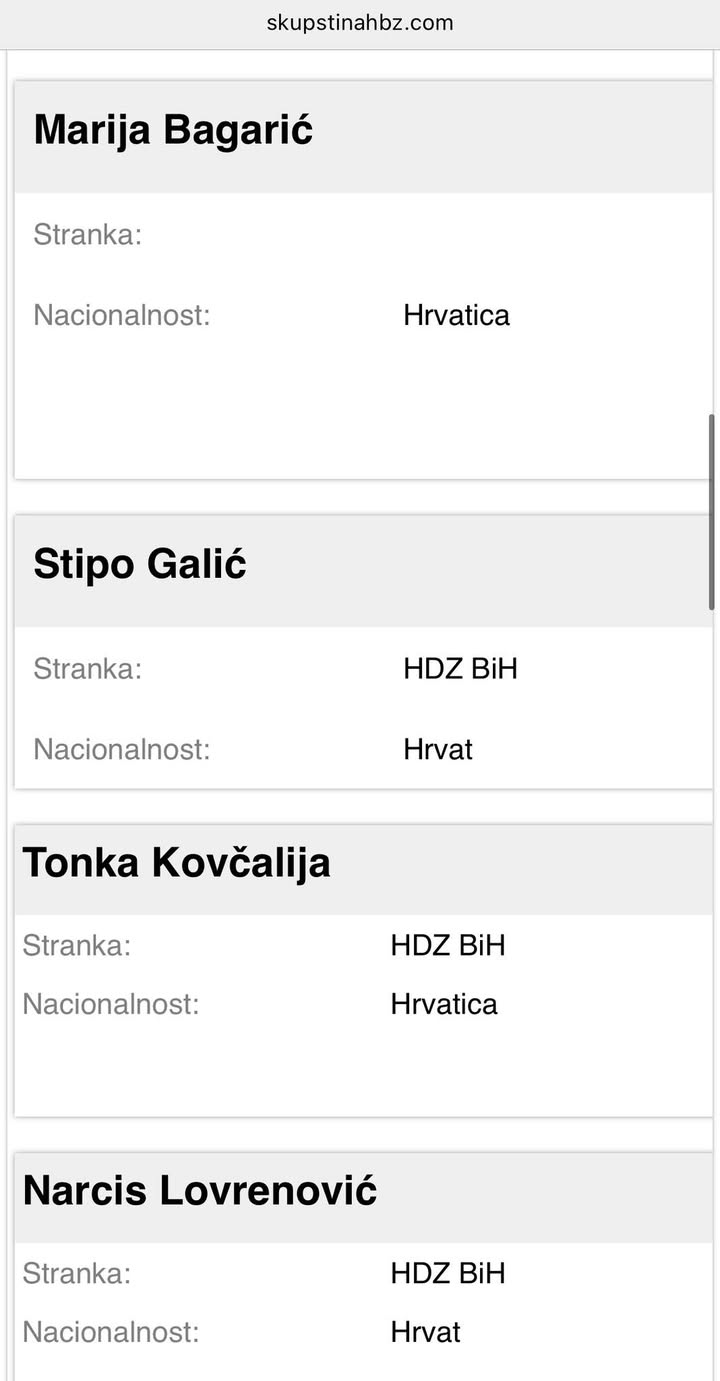Click HDZ BiH under Tonka Kovčalija
Viewport: 720px width, 1381px height.
(448, 945)
